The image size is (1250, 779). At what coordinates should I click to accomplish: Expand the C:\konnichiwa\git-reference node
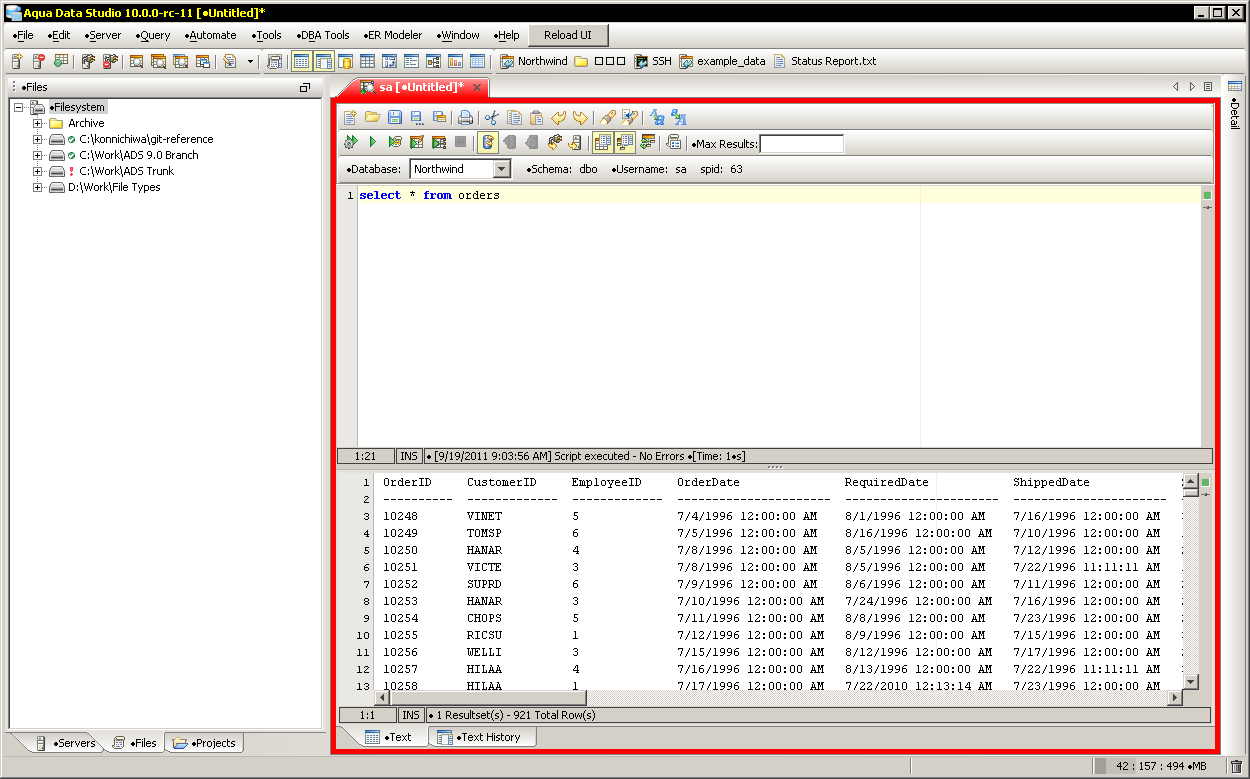click(x=38, y=139)
